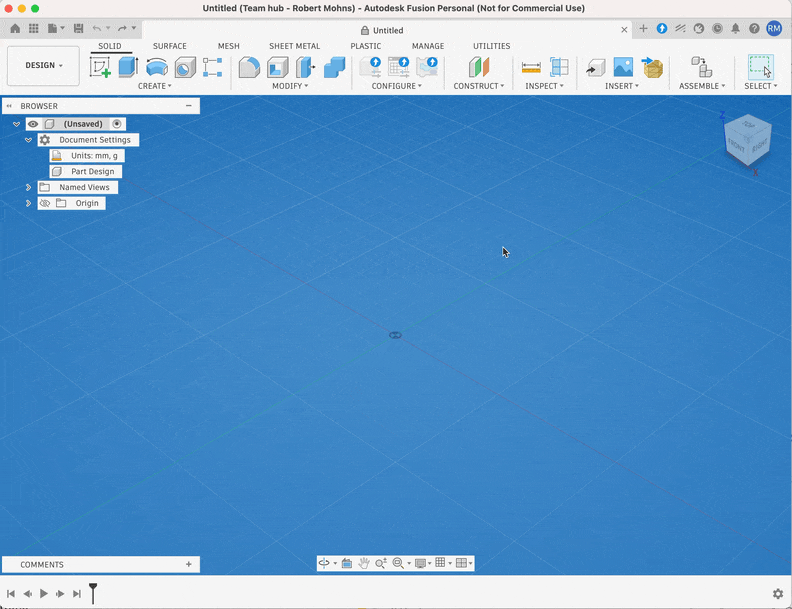Click the third Configure panel icon
The width and height of the screenshot is (792, 609).
tap(427, 67)
